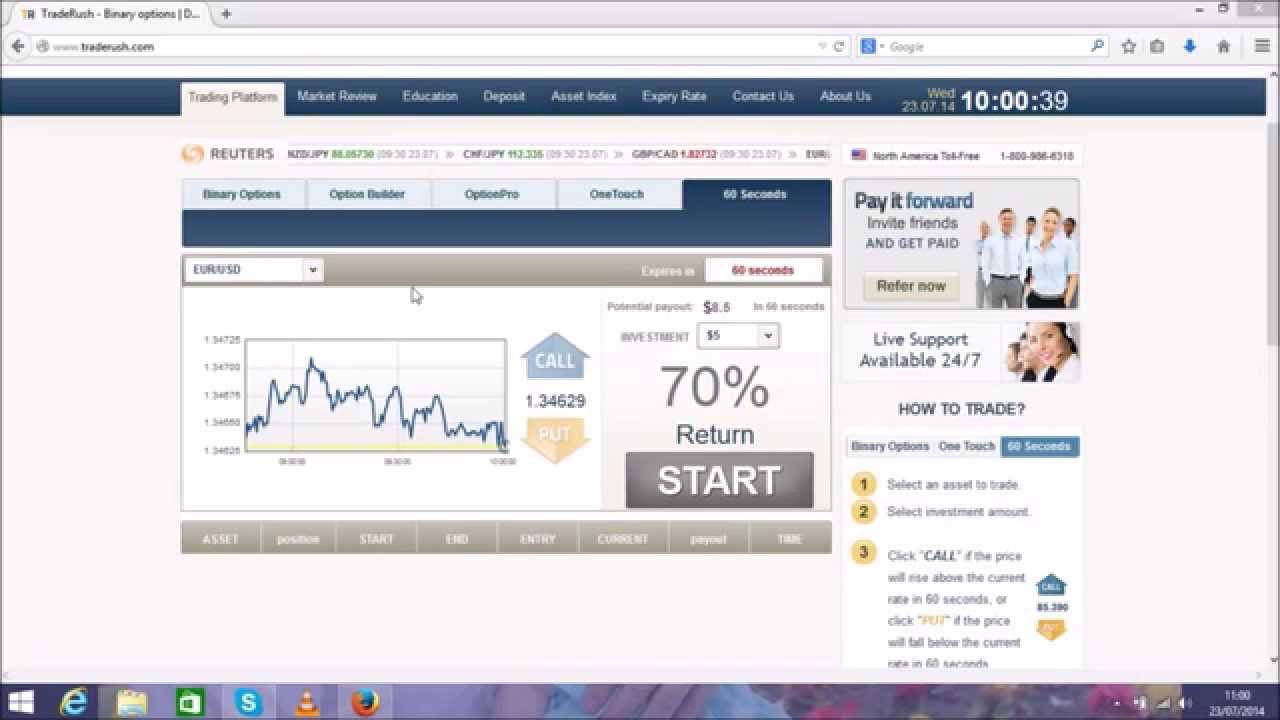
Task: Click the small CALL icon in How To Trade
Action: [1051, 585]
